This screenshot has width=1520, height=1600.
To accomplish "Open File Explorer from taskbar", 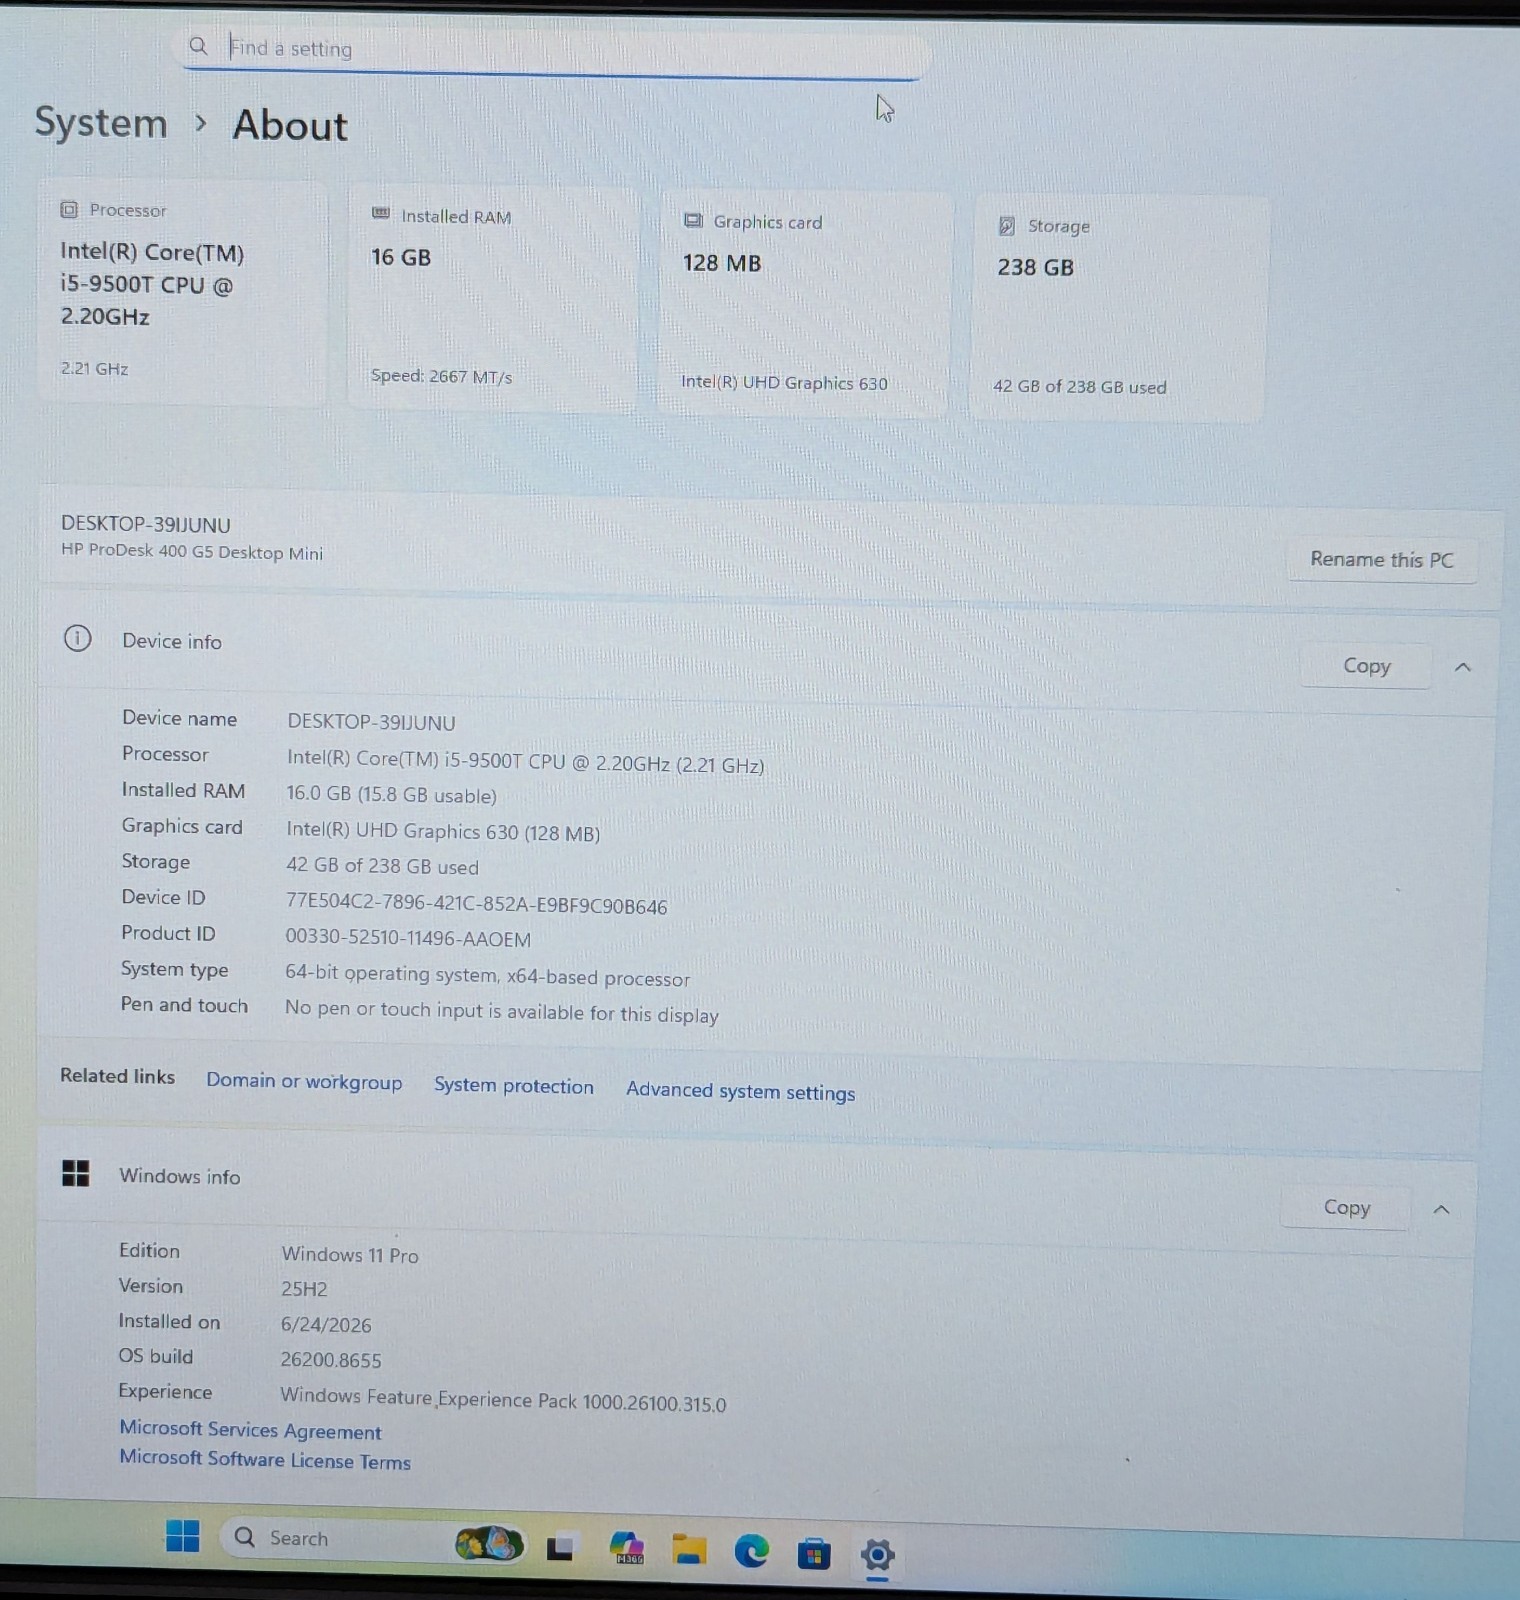I will [x=689, y=1550].
